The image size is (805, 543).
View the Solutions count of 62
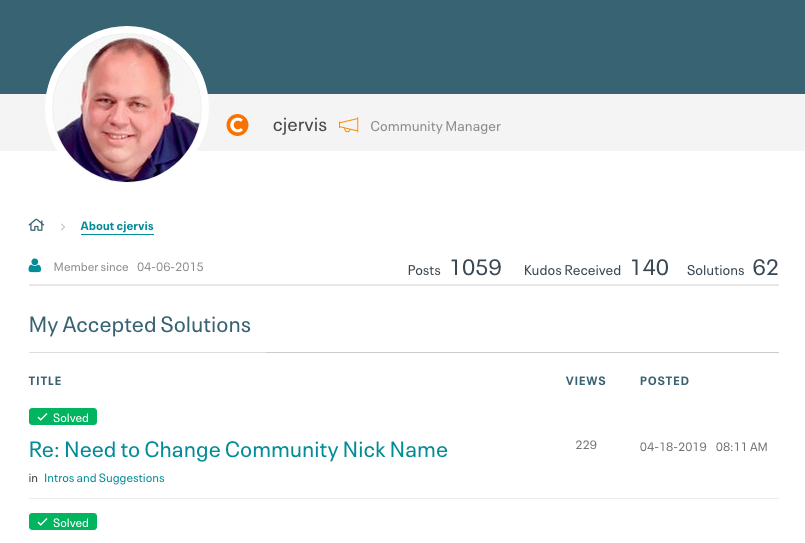point(765,268)
